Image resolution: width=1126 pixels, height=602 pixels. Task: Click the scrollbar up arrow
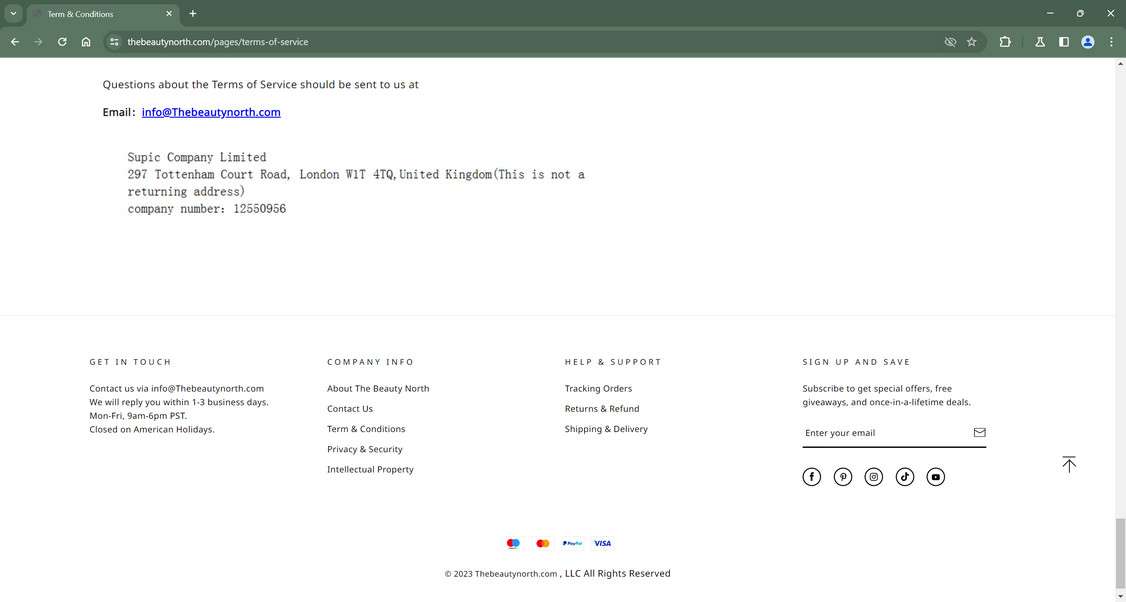point(1120,64)
